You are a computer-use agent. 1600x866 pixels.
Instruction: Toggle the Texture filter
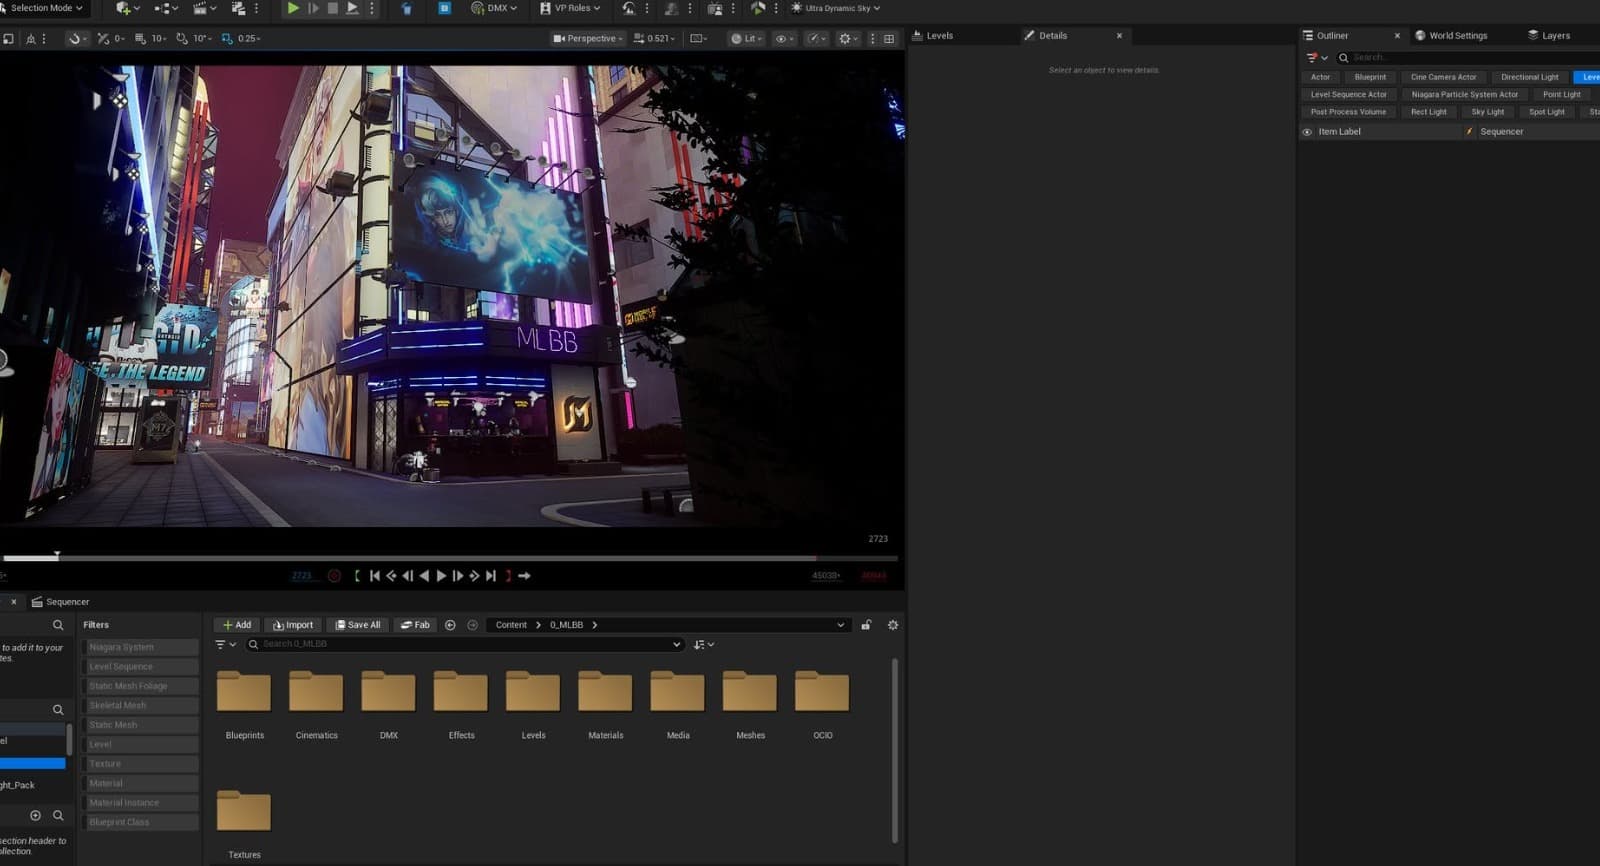point(140,764)
